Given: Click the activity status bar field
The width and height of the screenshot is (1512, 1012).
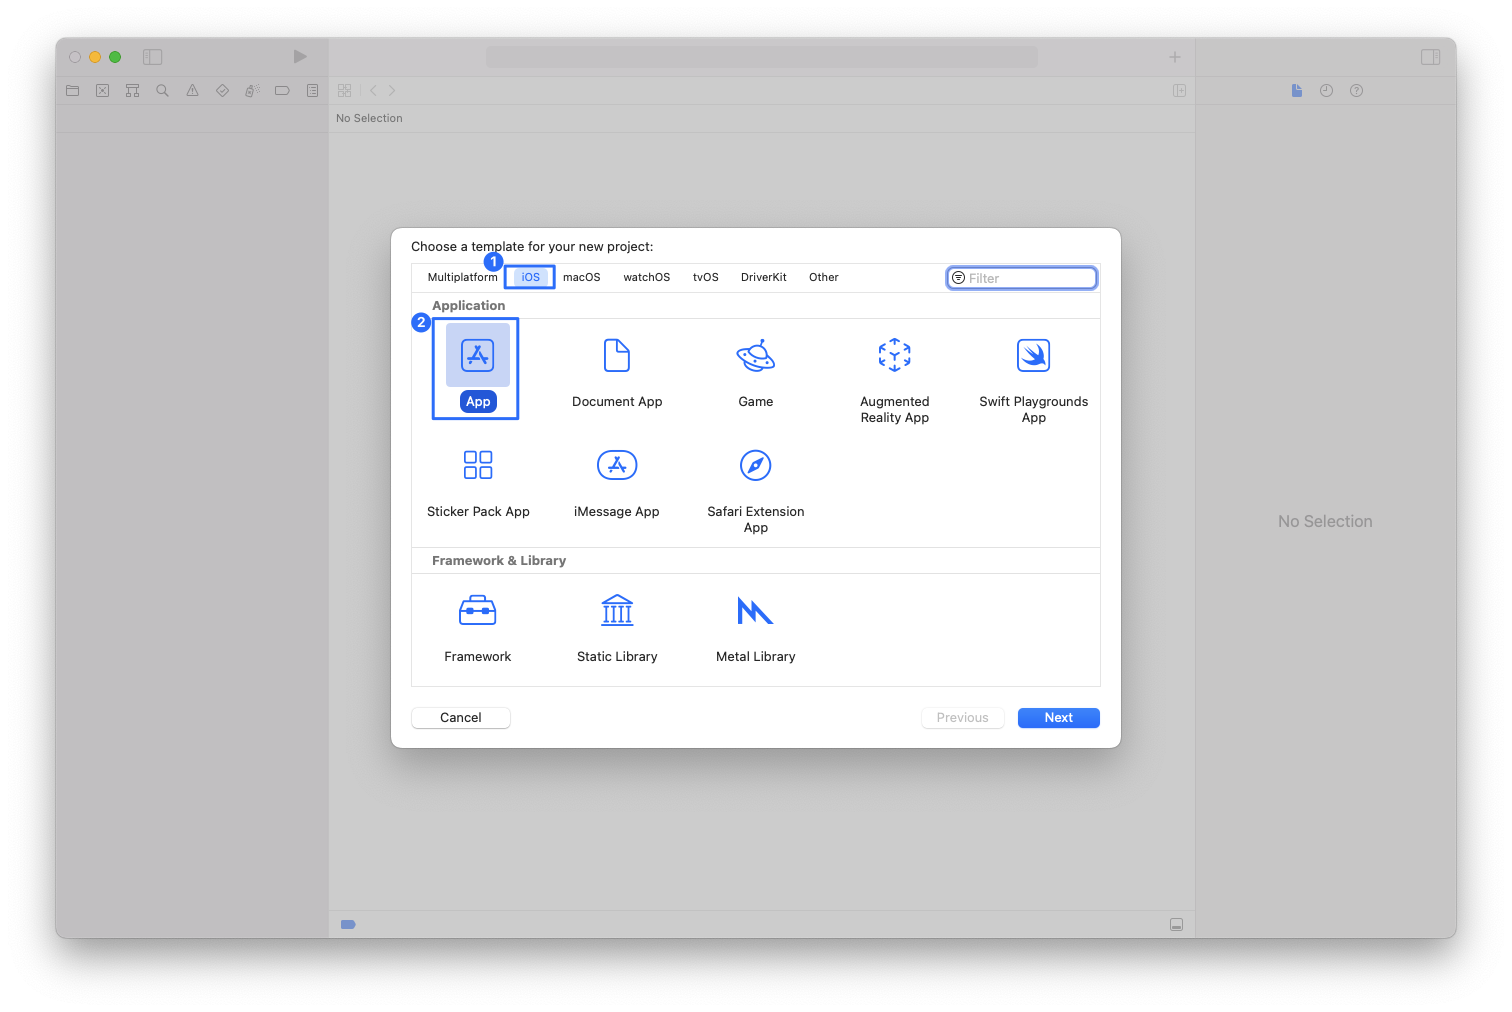Looking at the screenshot, I should 762,57.
